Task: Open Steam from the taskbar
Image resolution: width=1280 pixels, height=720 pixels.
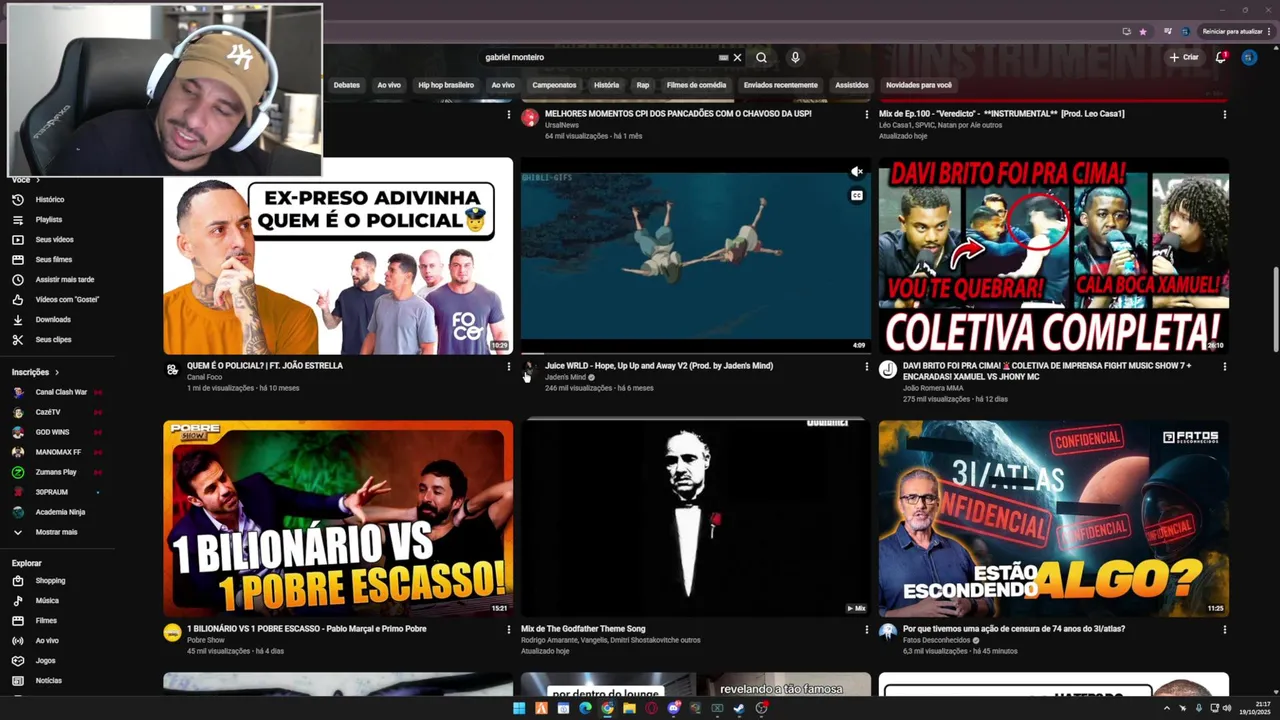Action: point(739,708)
